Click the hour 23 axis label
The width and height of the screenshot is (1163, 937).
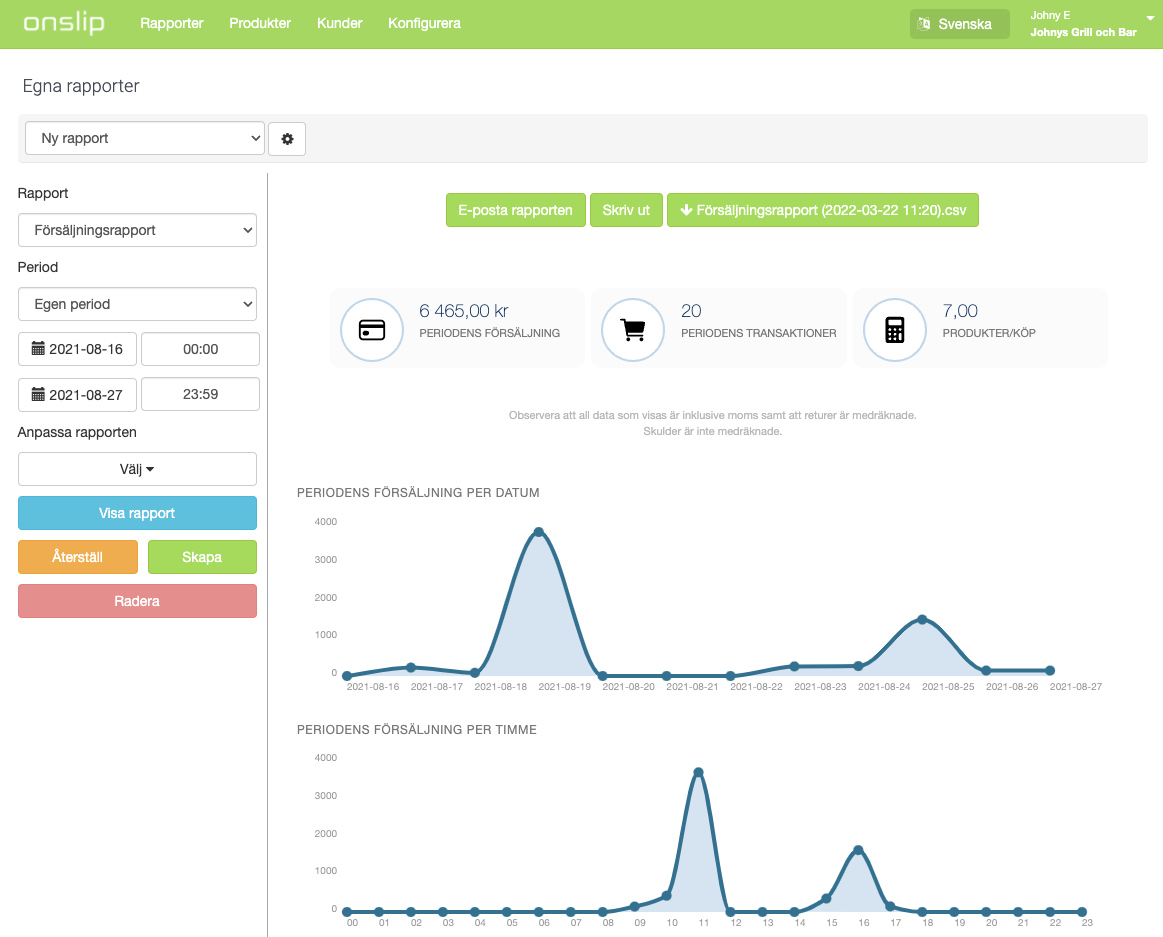pyautogui.click(x=1087, y=923)
